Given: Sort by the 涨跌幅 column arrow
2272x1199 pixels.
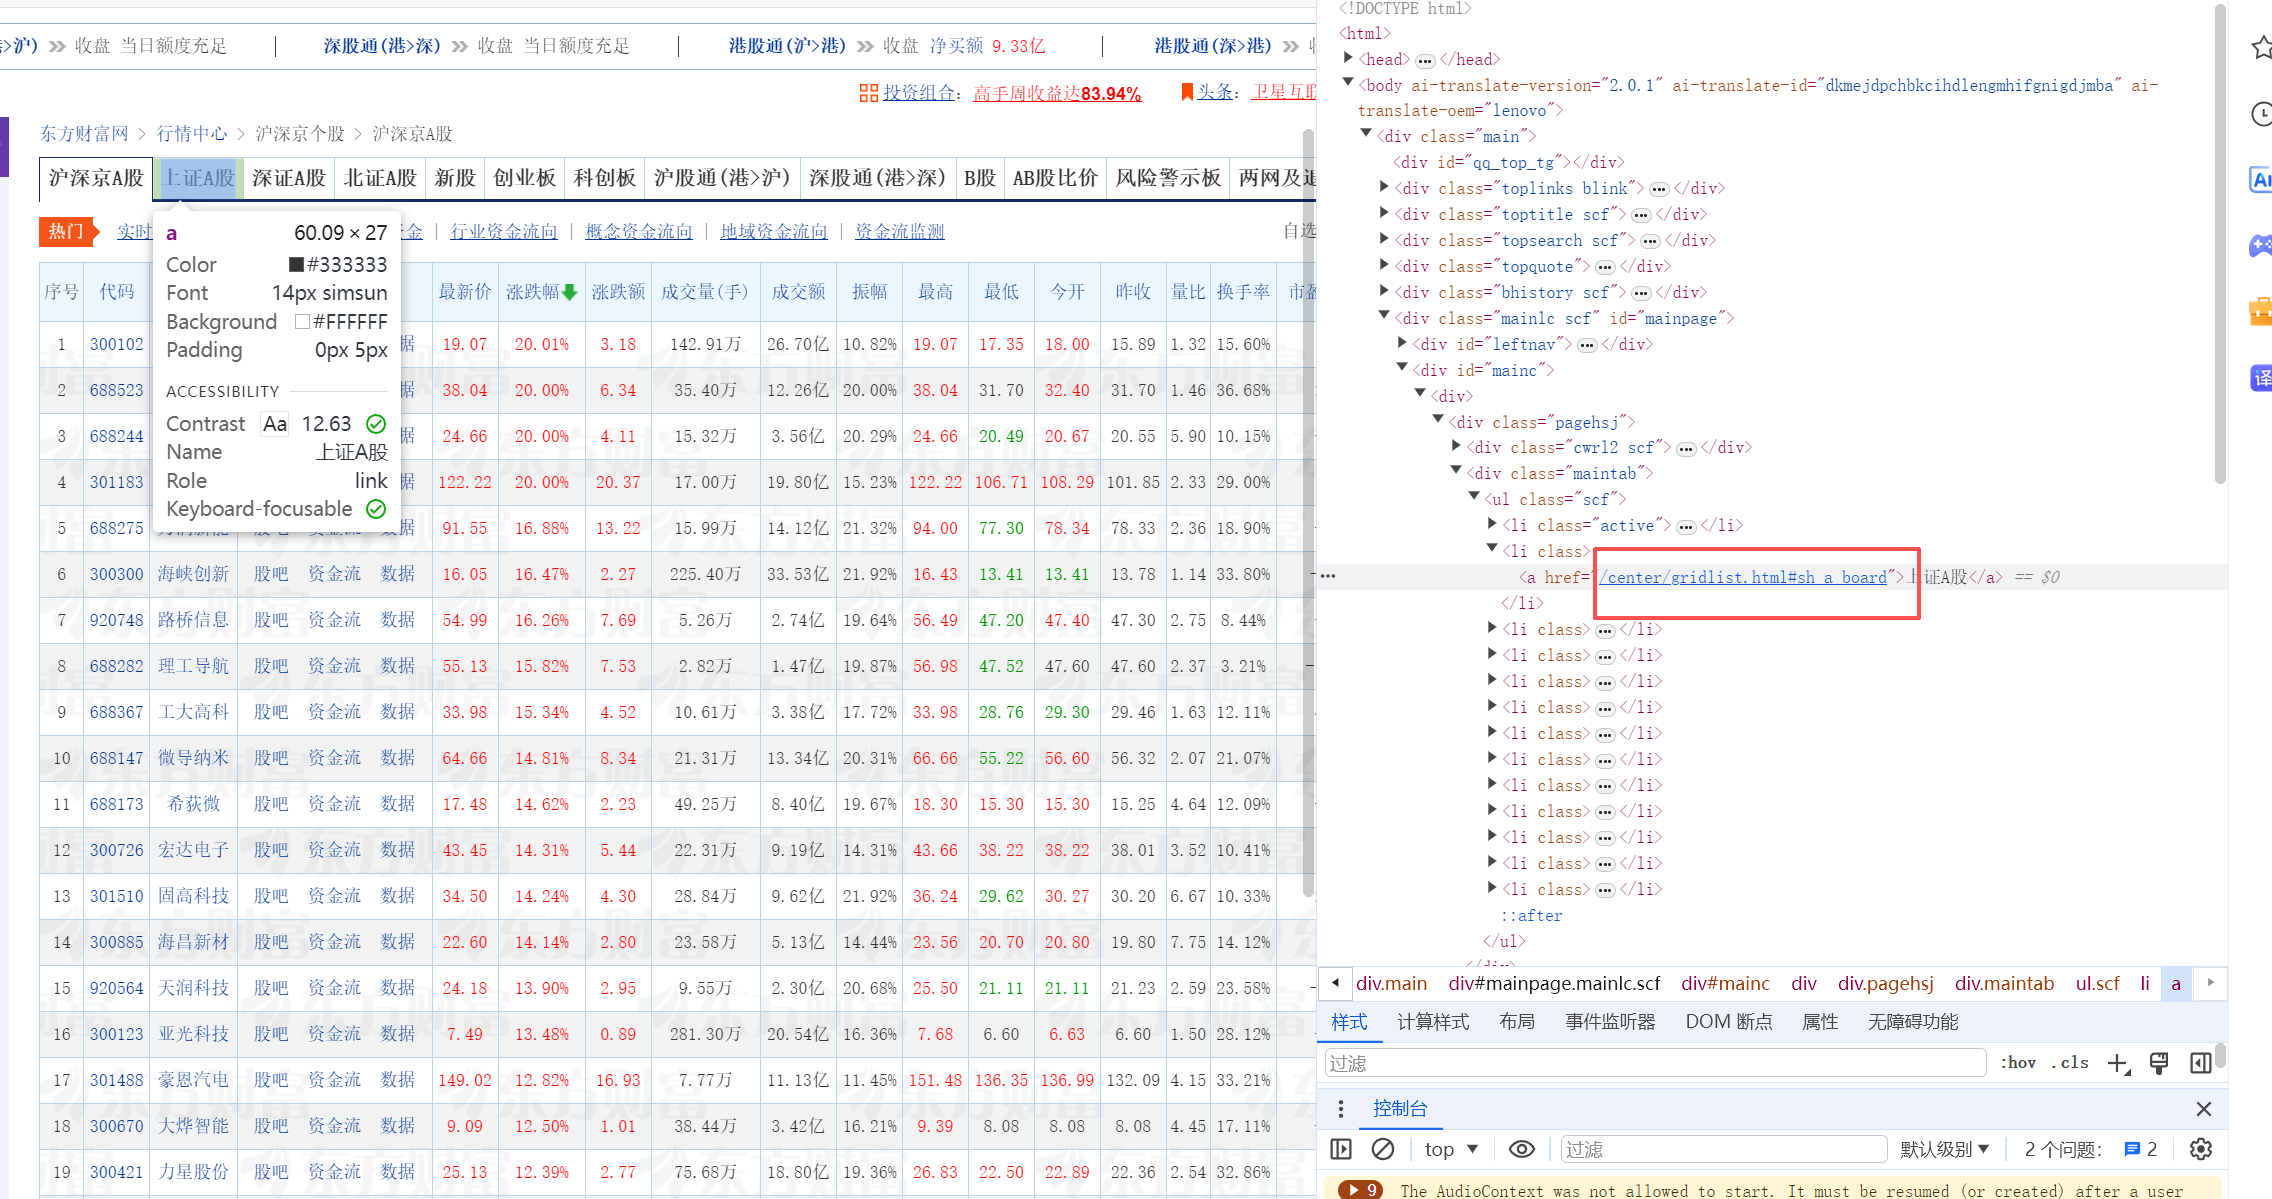Looking at the screenshot, I should 570,292.
